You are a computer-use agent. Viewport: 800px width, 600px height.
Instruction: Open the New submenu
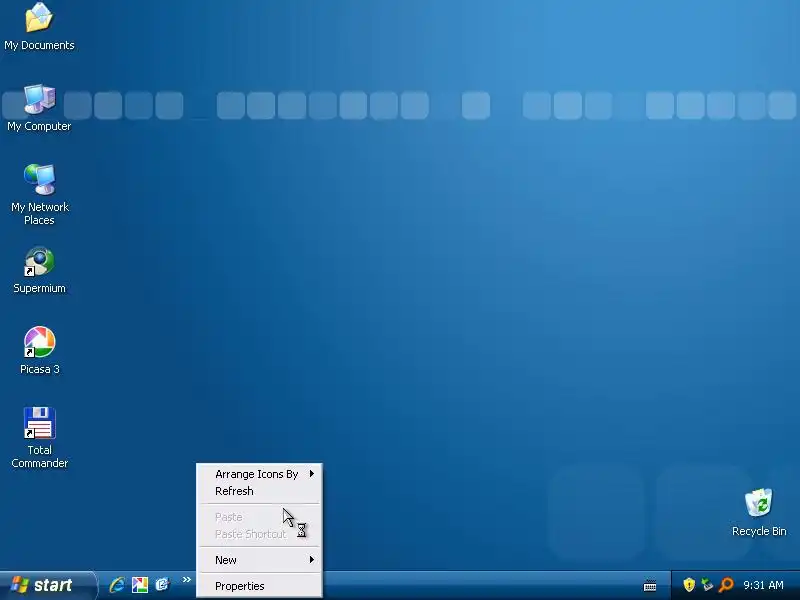[x=259, y=560]
